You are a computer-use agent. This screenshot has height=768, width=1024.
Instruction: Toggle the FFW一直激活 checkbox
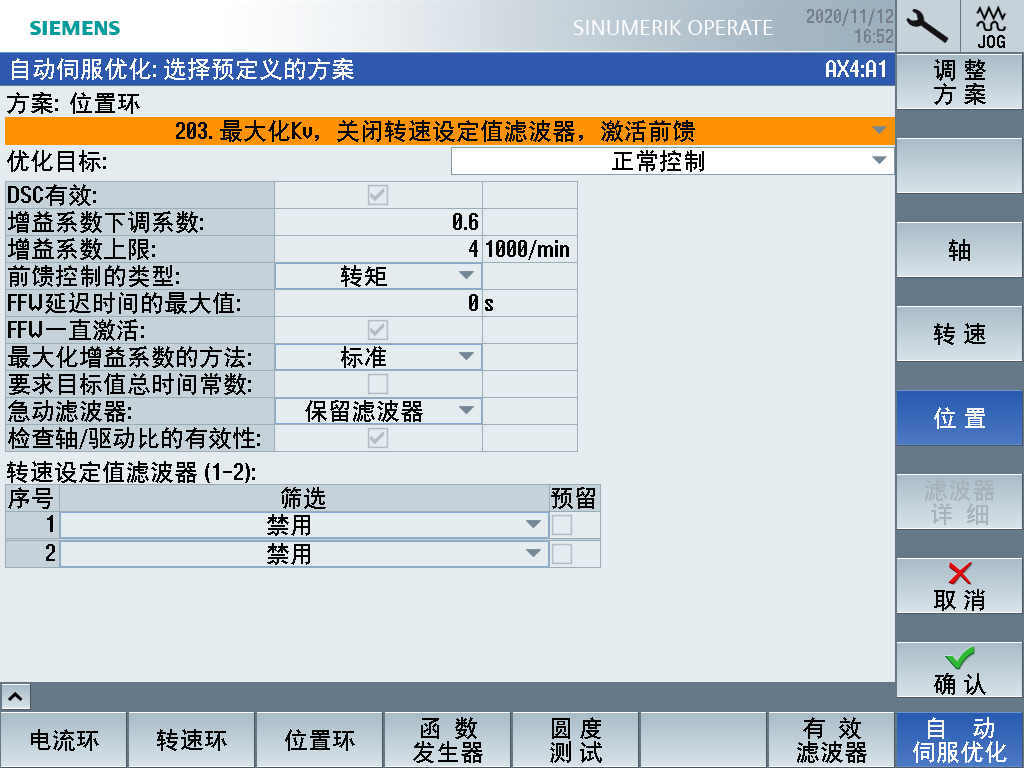[x=378, y=330]
